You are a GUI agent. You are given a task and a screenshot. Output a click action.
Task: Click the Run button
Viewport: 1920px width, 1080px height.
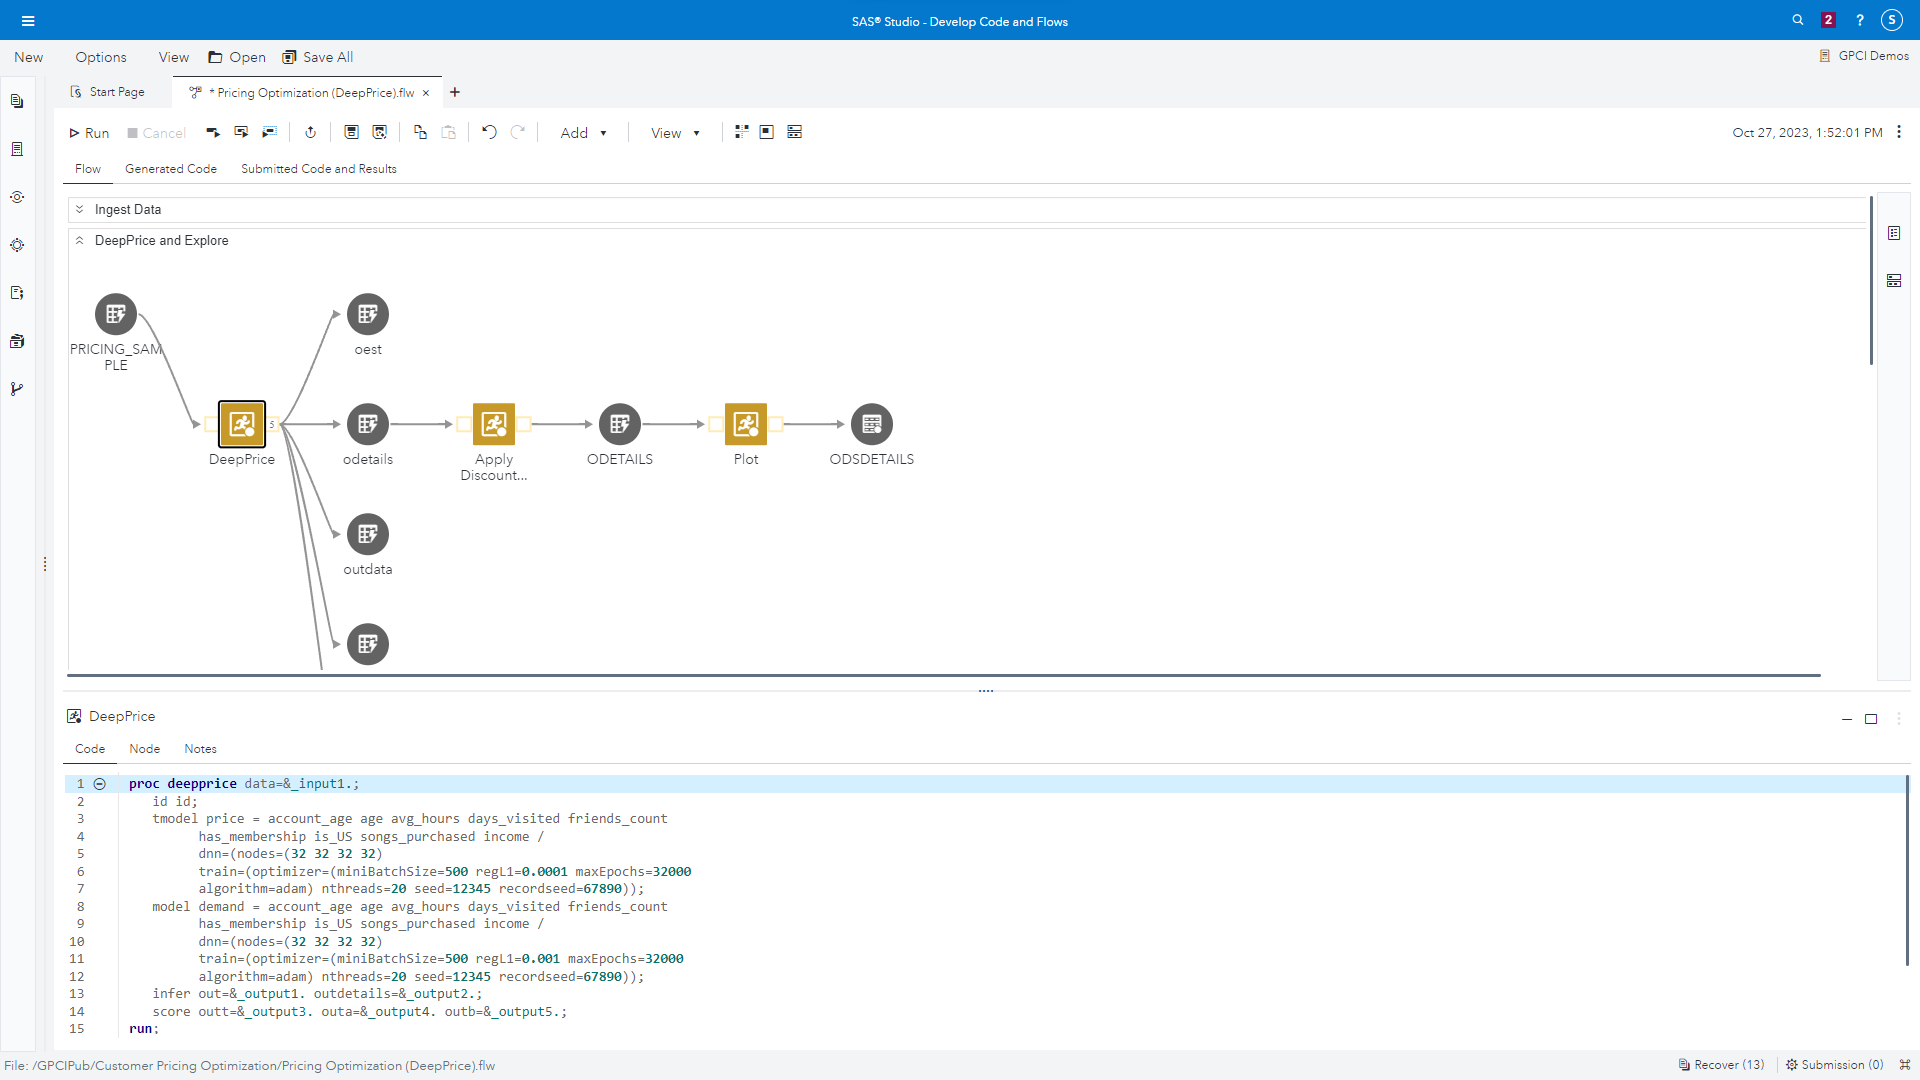[x=89, y=133]
